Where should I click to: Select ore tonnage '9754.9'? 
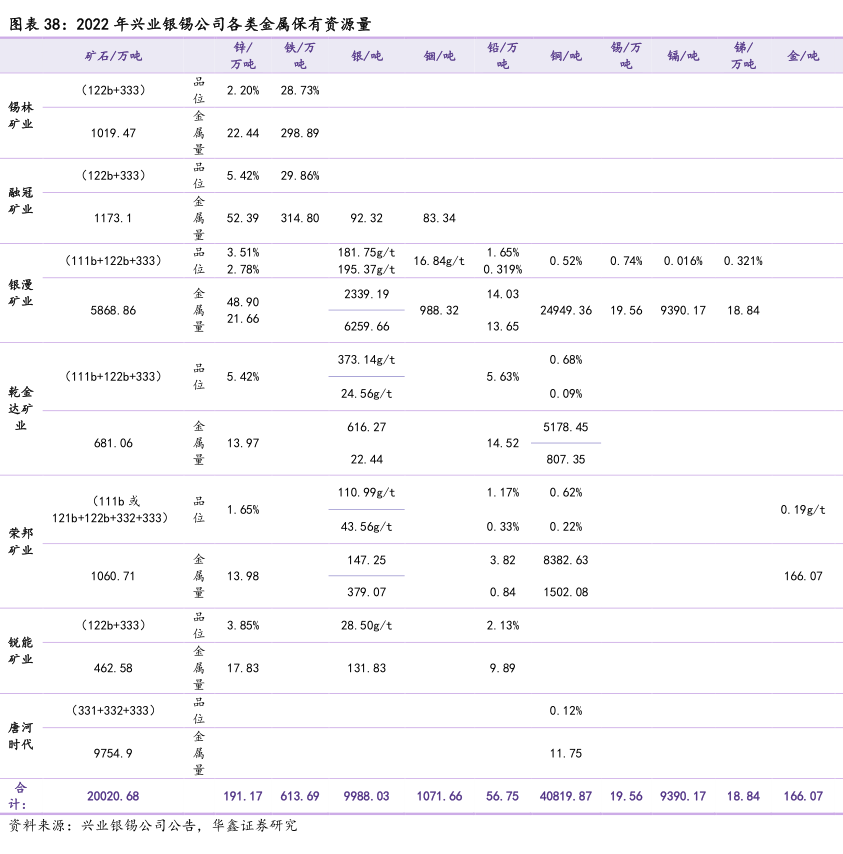[x=113, y=754]
